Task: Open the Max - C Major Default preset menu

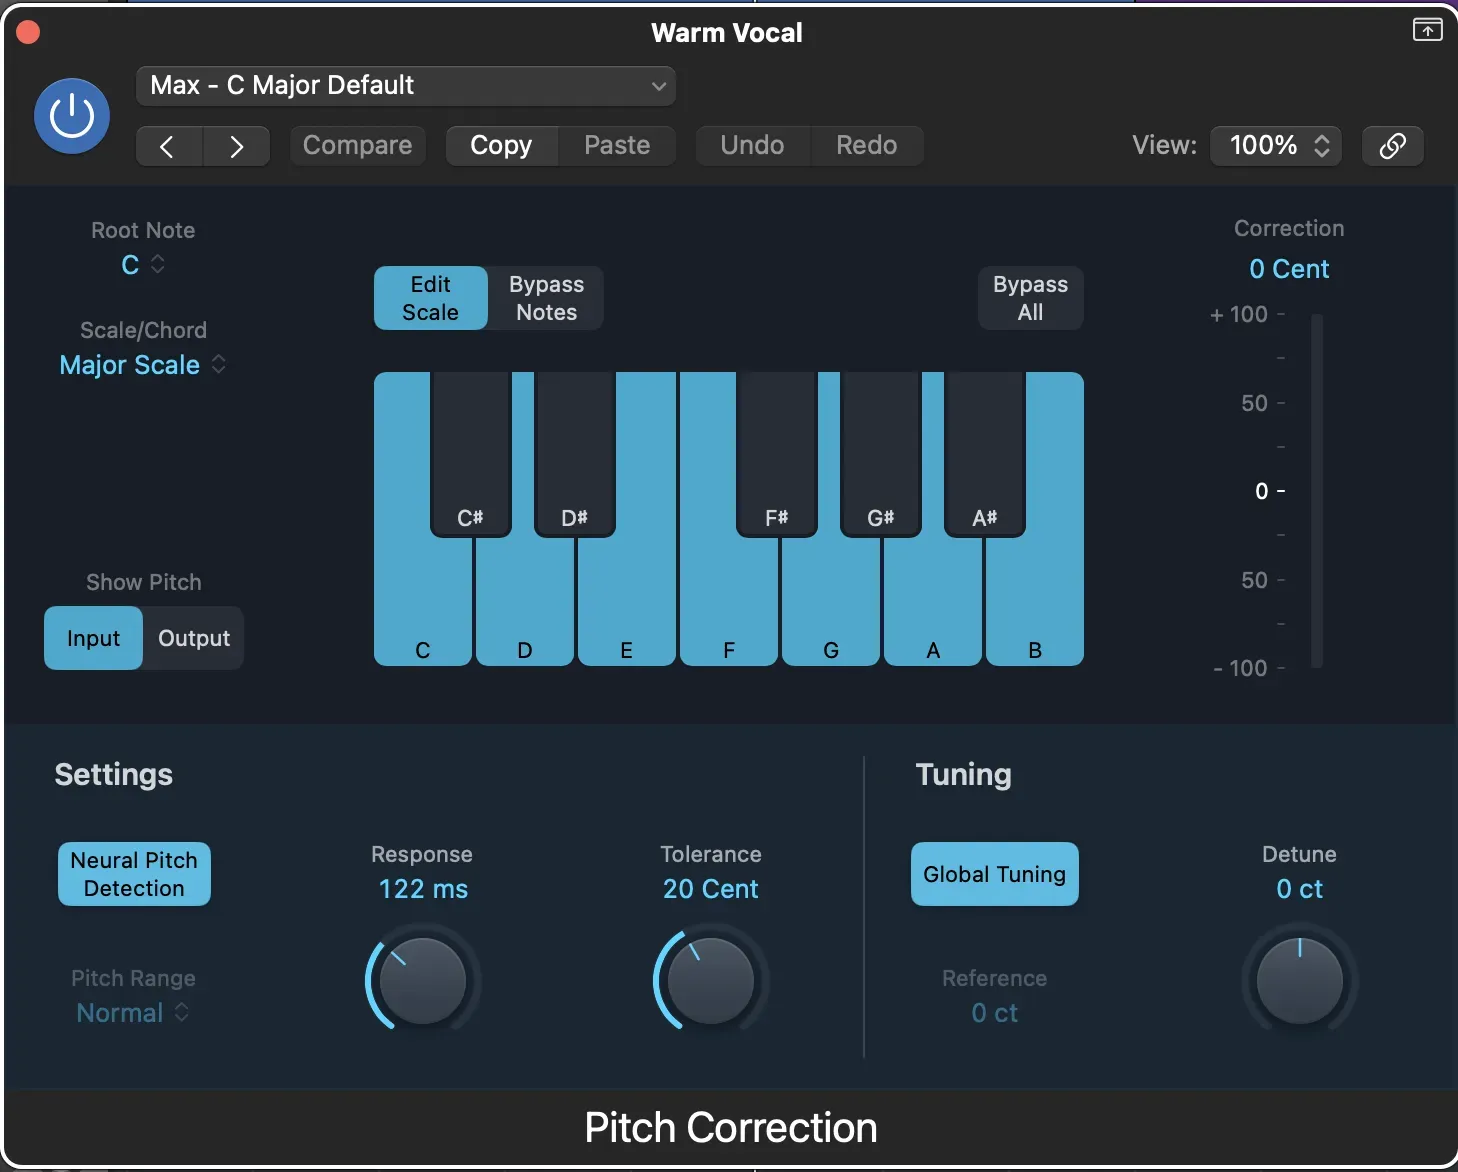Action: tap(406, 86)
